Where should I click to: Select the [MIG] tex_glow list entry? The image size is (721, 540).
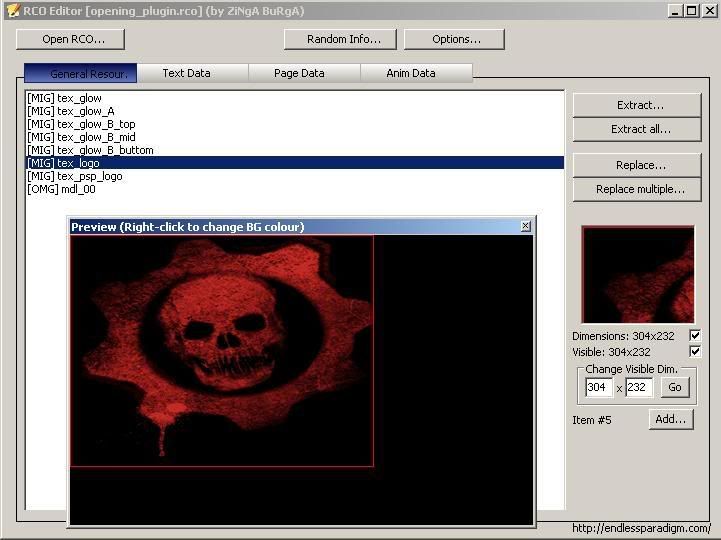pos(295,98)
